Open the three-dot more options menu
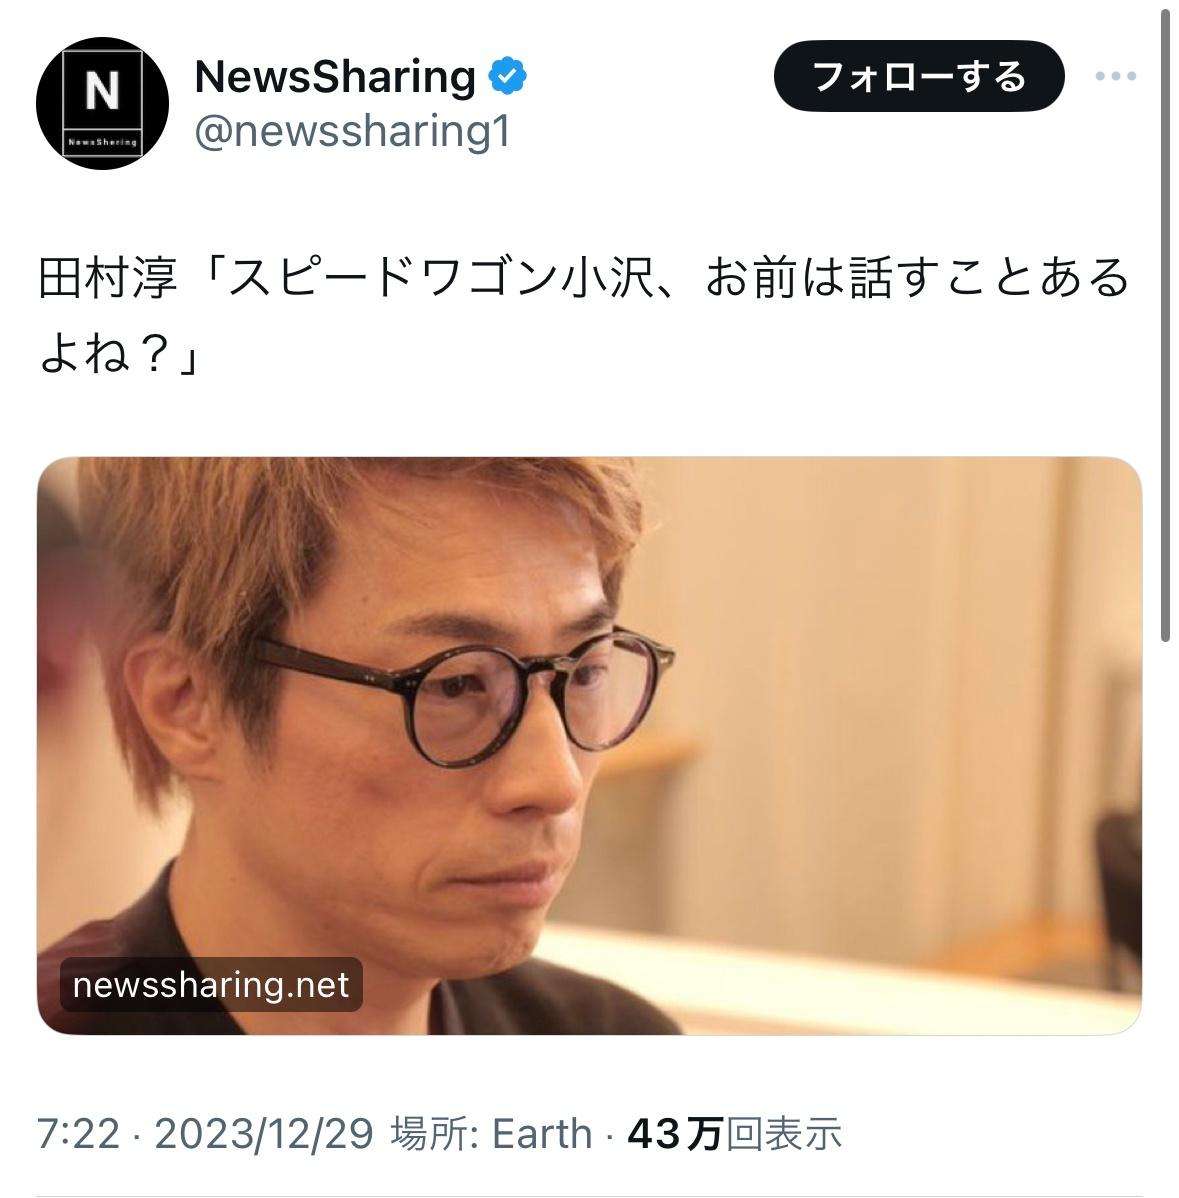 [x=1116, y=76]
